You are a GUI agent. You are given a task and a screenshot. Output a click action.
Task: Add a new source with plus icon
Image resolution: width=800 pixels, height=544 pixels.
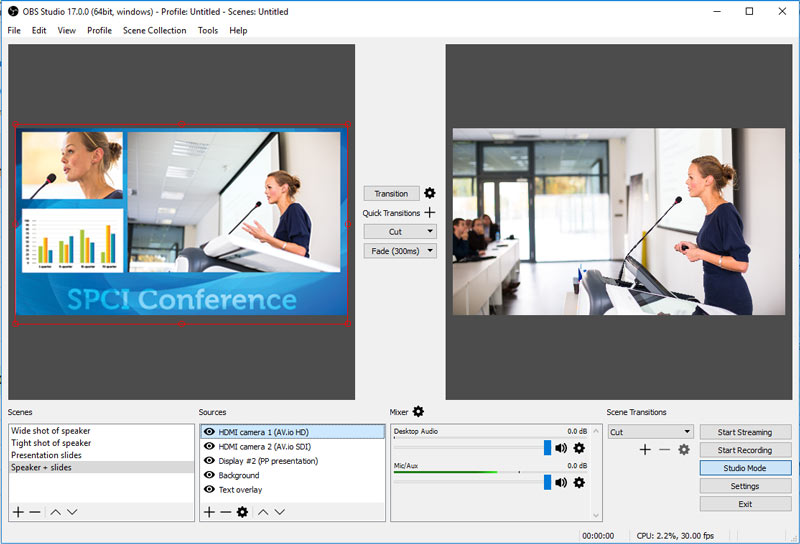[x=209, y=512]
